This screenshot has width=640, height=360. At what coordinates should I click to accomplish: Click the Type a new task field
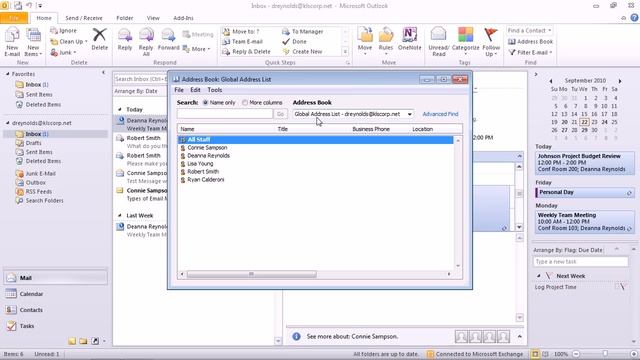pyautogui.click(x=580, y=262)
